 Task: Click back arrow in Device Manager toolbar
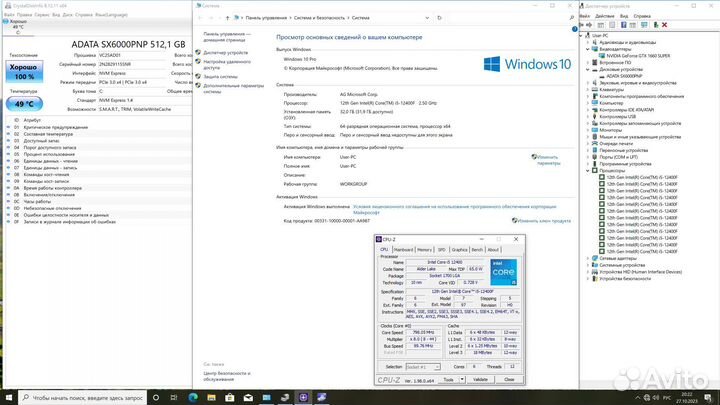(x=582, y=25)
